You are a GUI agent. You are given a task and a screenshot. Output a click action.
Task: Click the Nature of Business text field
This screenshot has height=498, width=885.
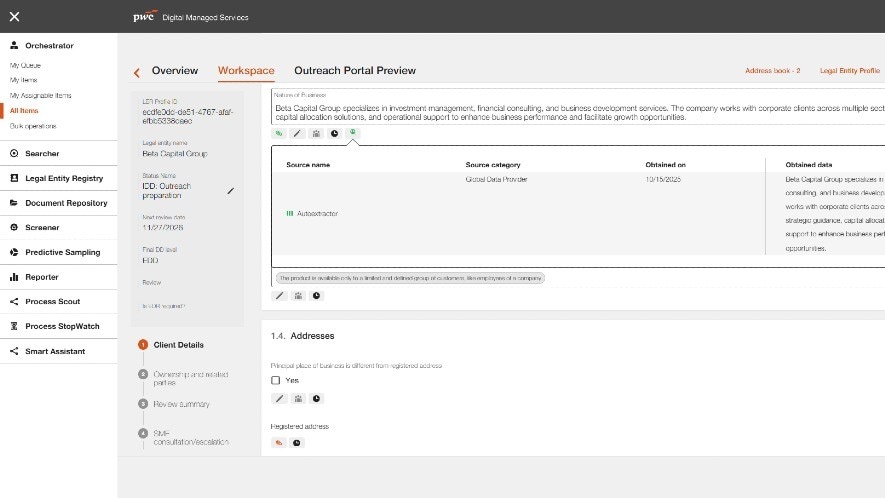click(578, 107)
